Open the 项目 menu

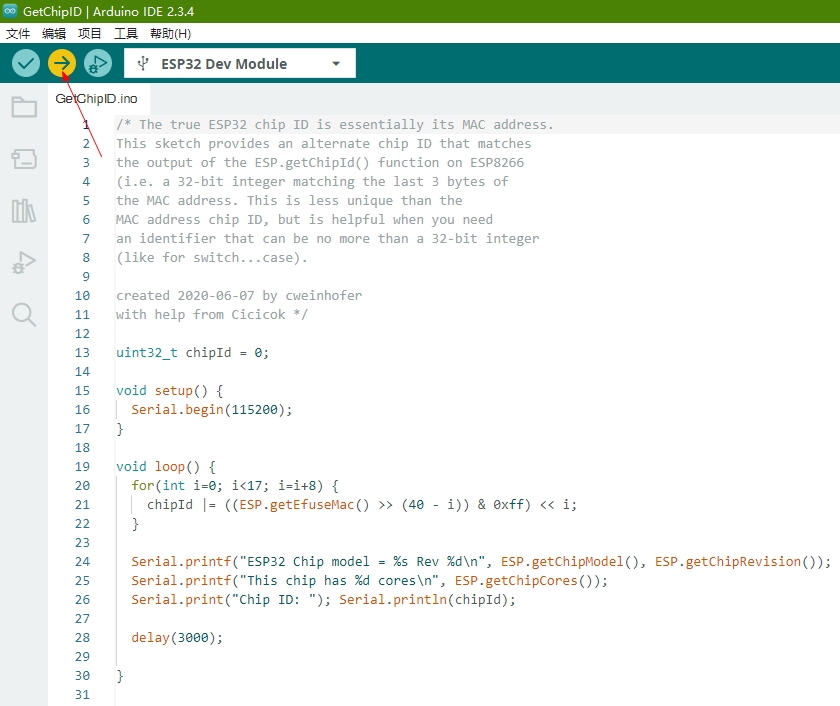89,34
